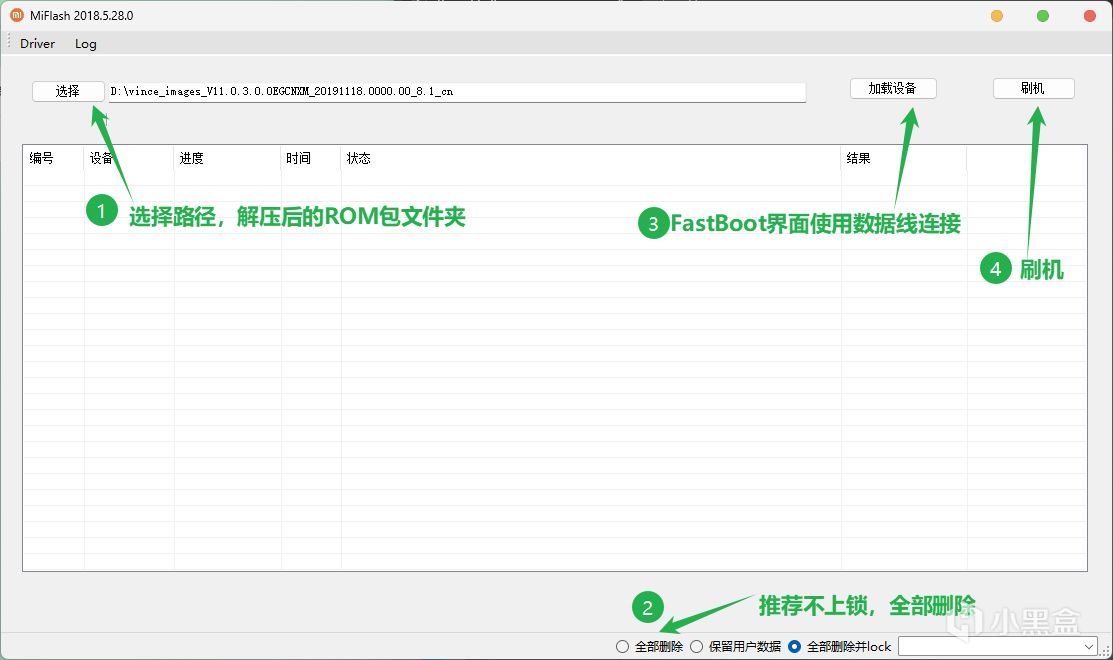Image resolution: width=1113 pixels, height=660 pixels.
Task: Click the 设备 column header
Action: [x=101, y=158]
